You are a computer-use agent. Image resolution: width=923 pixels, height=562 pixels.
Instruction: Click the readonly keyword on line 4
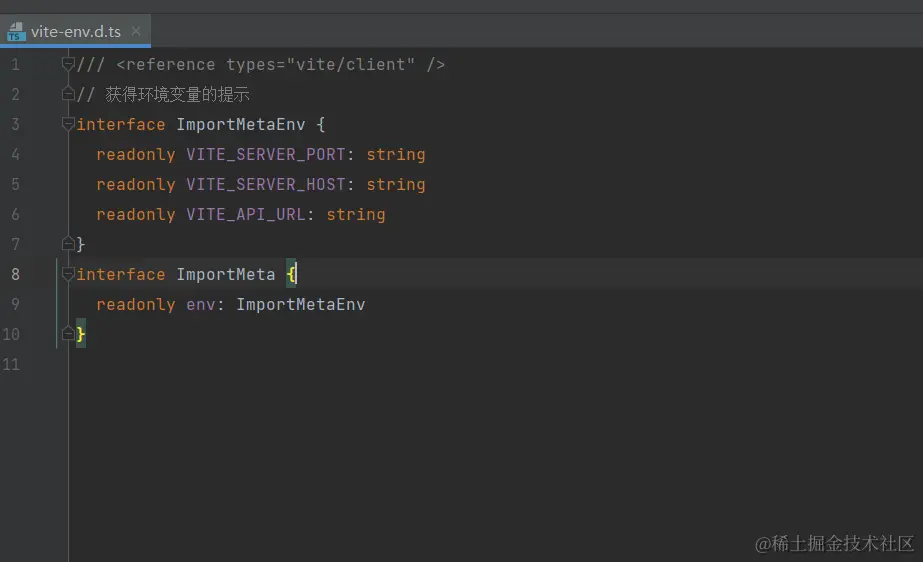coord(136,154)
